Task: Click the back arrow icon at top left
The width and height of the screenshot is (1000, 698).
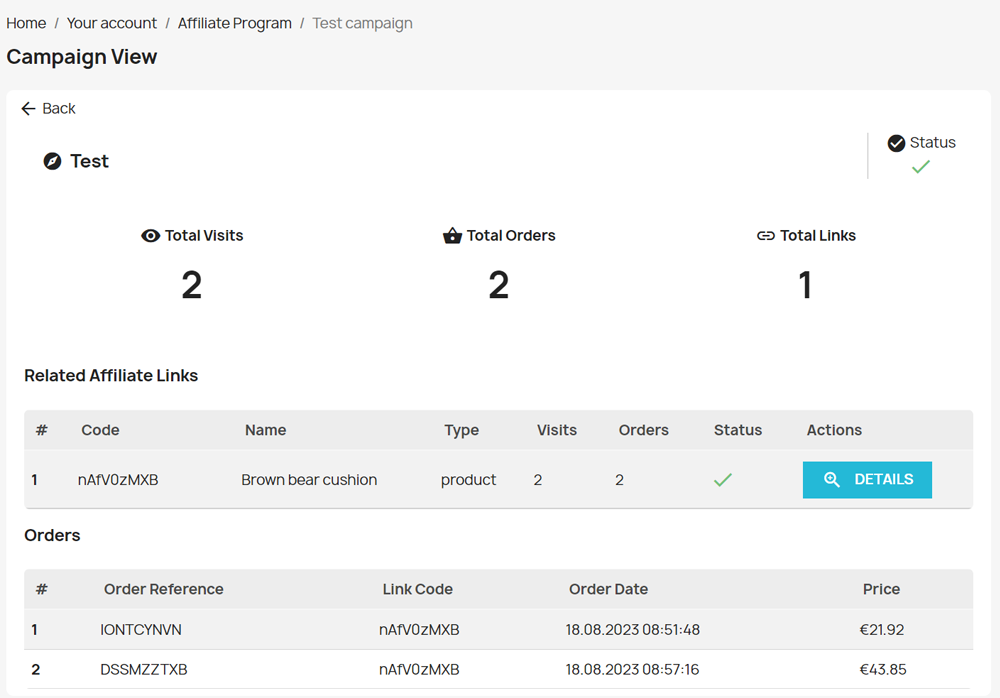Action: 28,108
